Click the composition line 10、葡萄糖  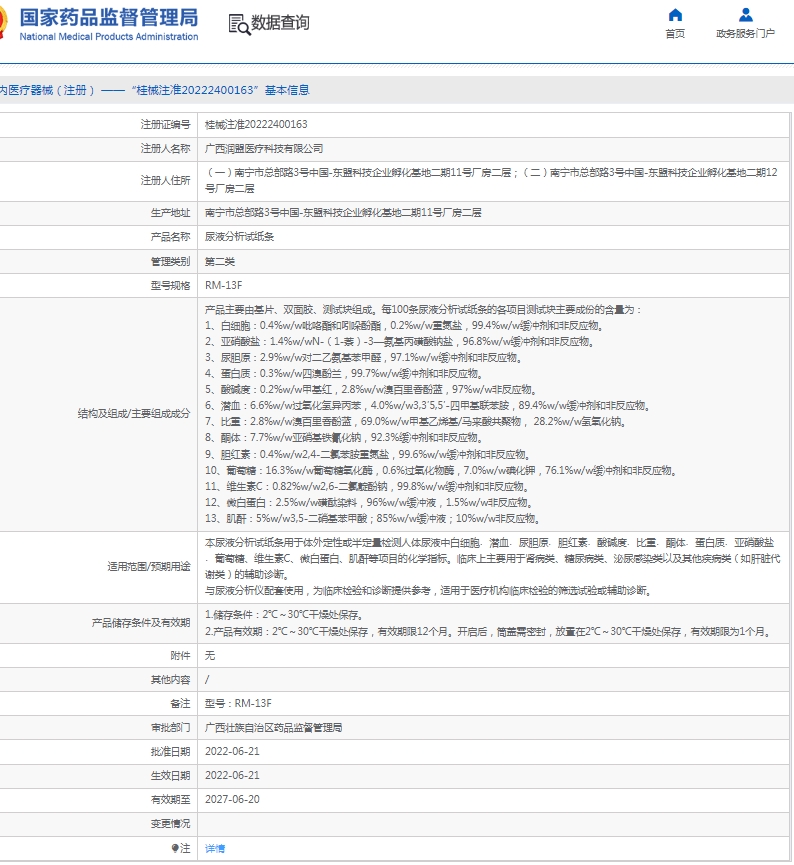[x=442, y=470]
